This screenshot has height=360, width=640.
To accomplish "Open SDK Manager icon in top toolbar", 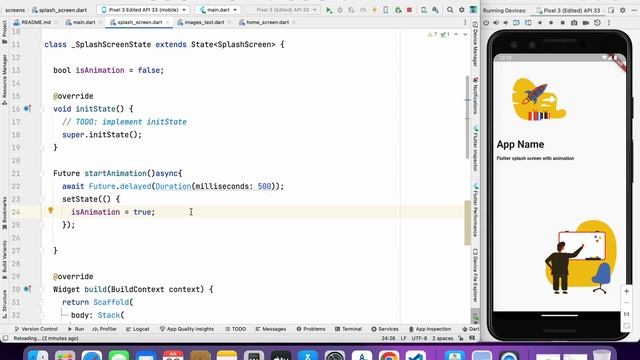I will (436, 10).
